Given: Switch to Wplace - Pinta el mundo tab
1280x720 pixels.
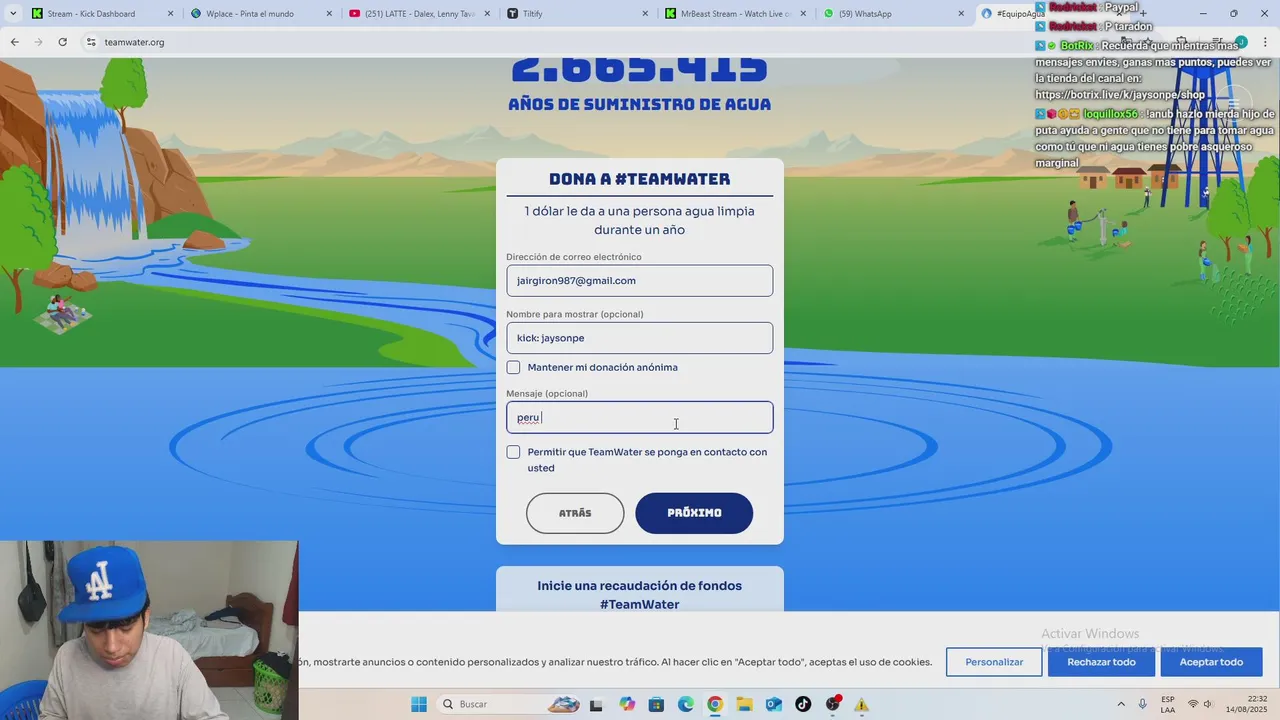Looking at the screenshot, I should 262,14.
